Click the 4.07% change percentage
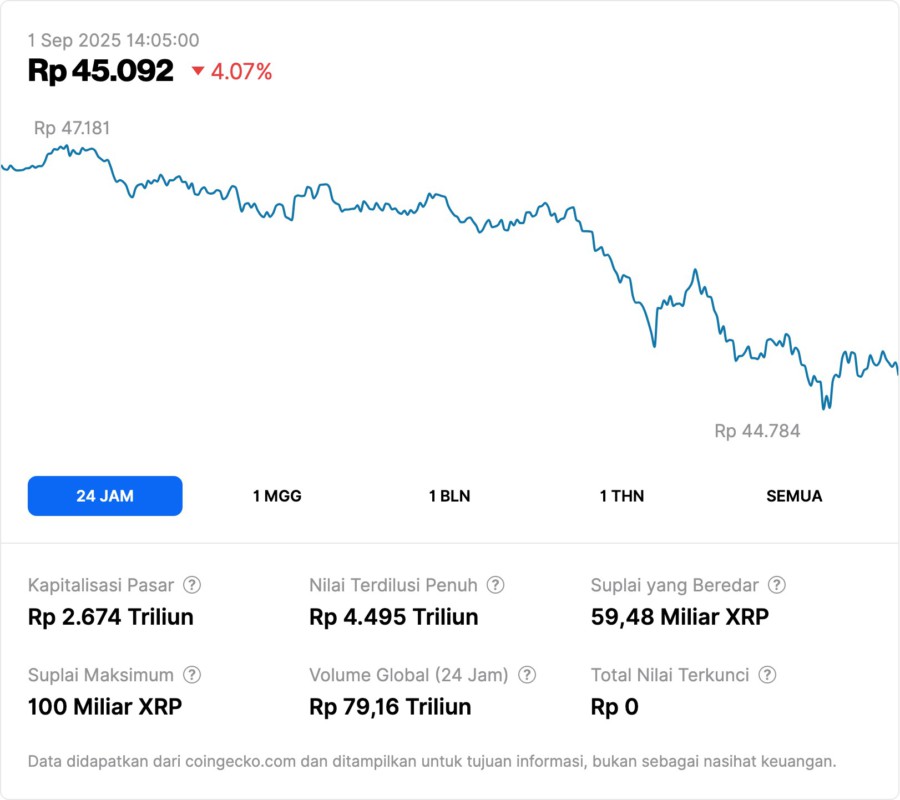Viewport: 900px width, 800px height. (x=241, y=72)
